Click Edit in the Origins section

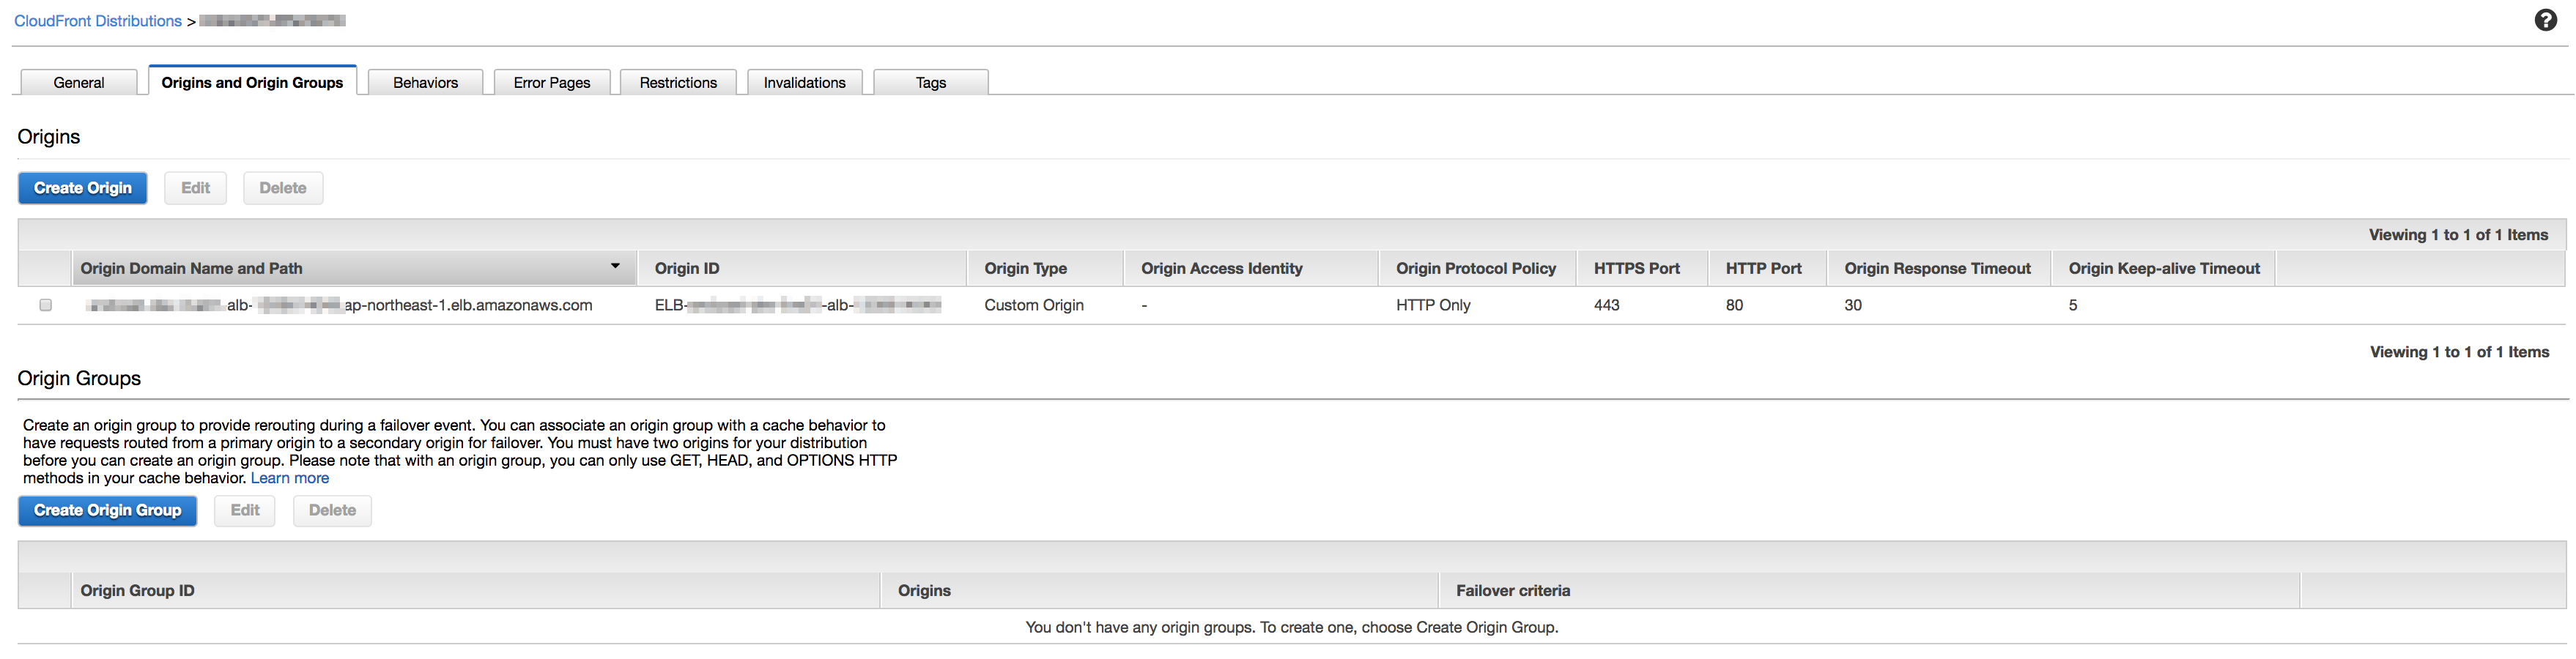pyautogui.click(x=195, y=187)
